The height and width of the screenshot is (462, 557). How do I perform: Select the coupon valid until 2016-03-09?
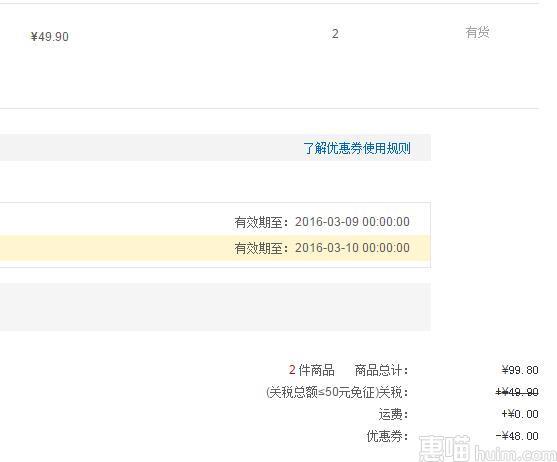[215, 222]
